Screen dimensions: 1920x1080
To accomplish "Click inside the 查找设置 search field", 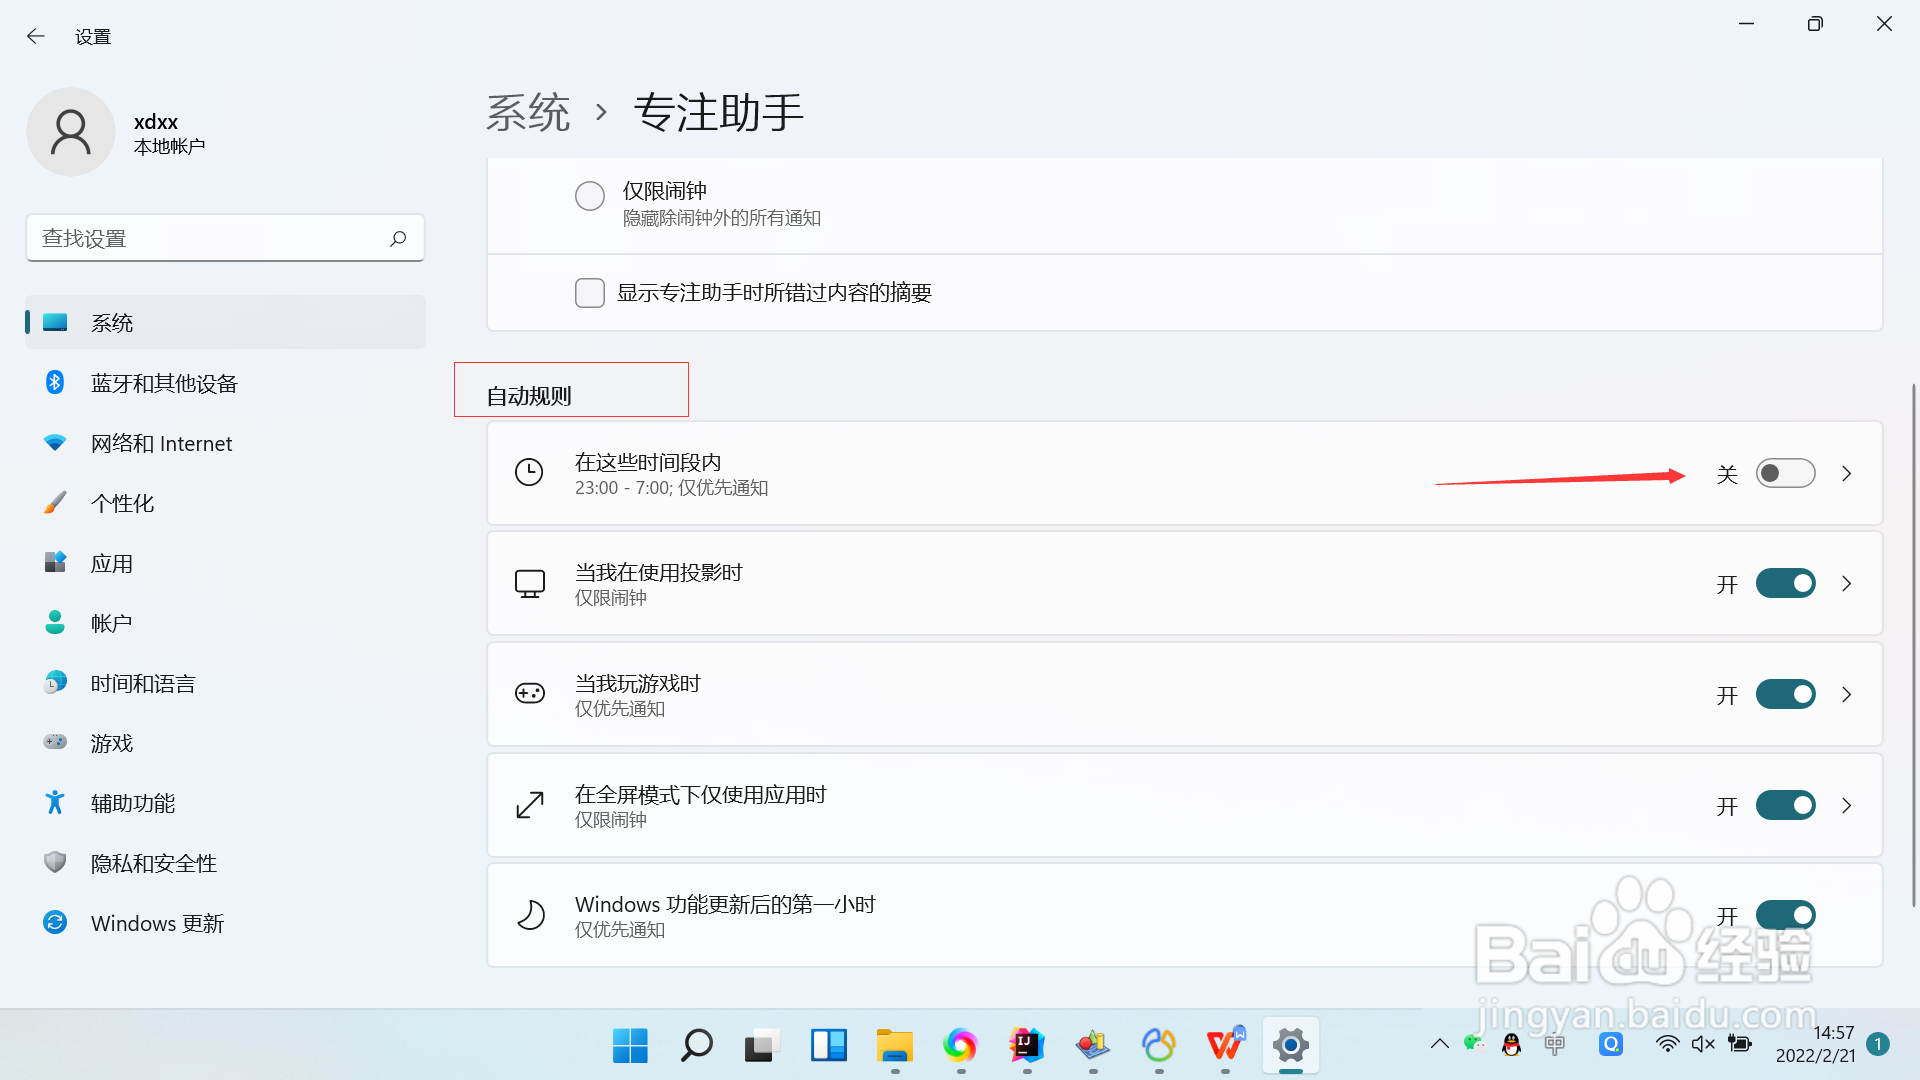I will (x=200, y=238).
